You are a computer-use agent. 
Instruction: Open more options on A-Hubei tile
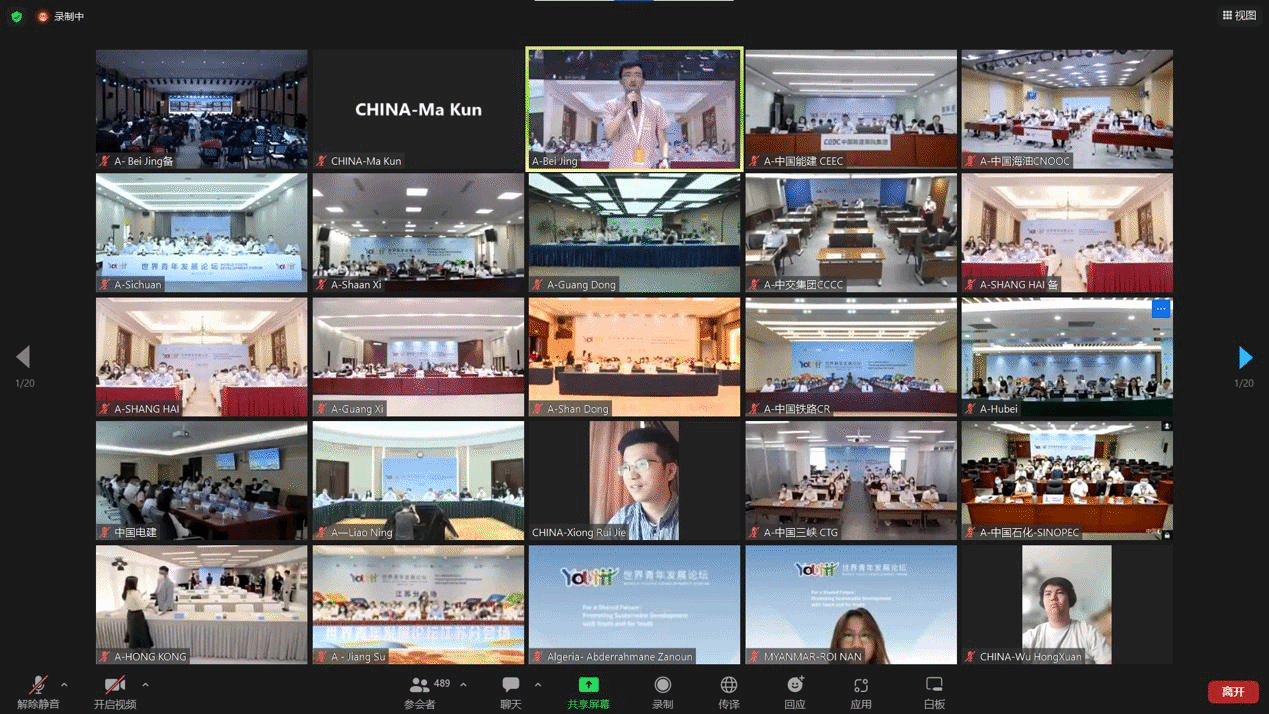coord(1160,309)
